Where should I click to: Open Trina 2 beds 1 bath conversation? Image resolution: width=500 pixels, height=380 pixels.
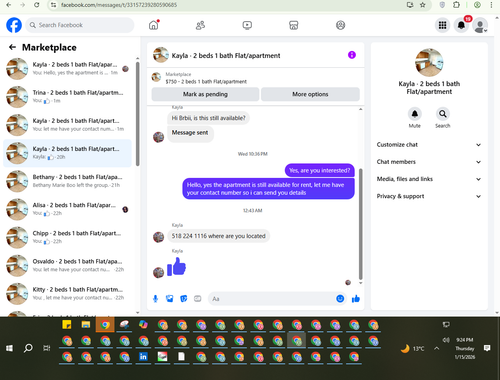(x=67, y=97)
